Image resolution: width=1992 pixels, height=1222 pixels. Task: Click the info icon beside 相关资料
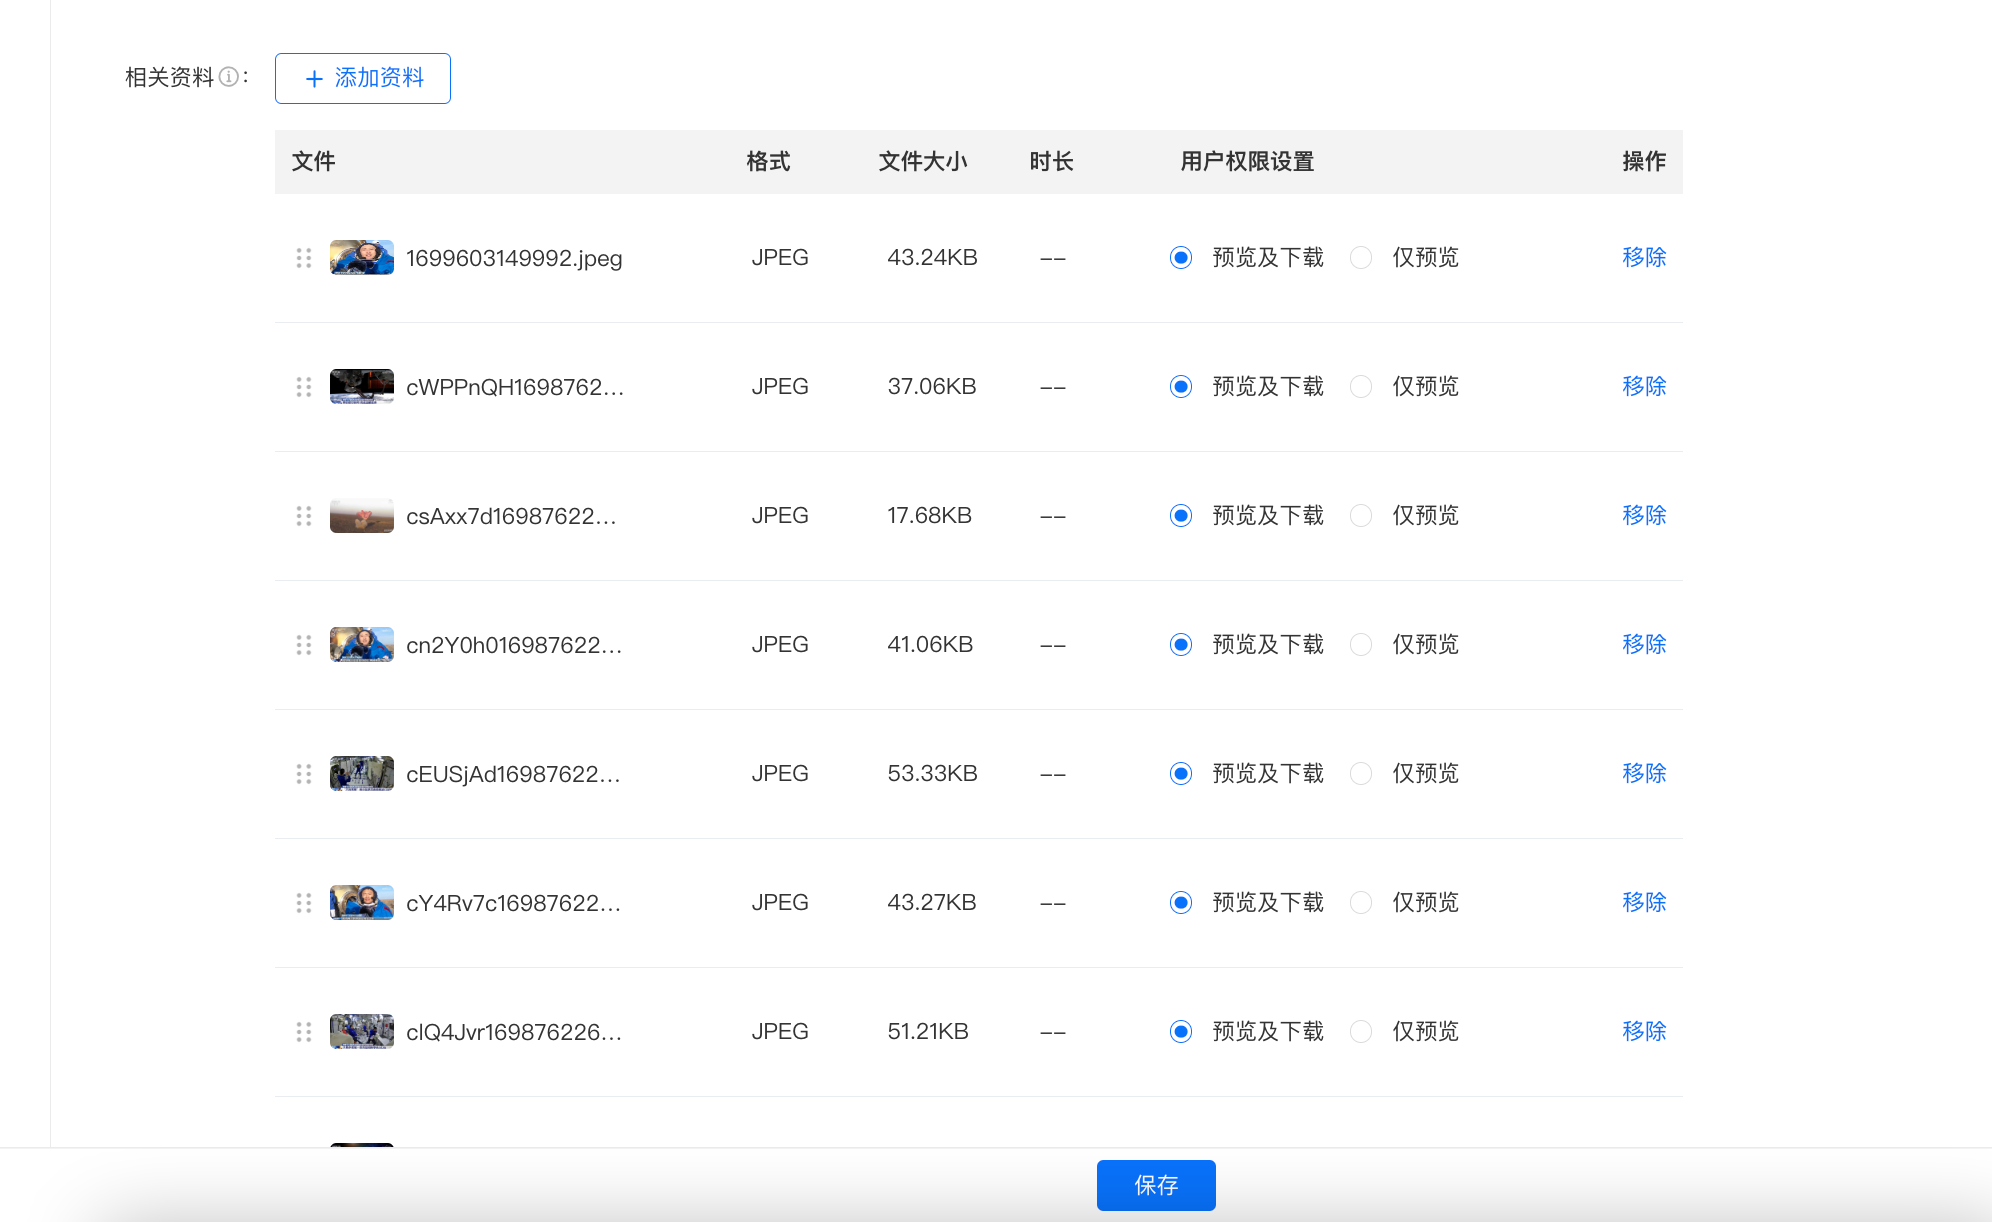point(228,77)
